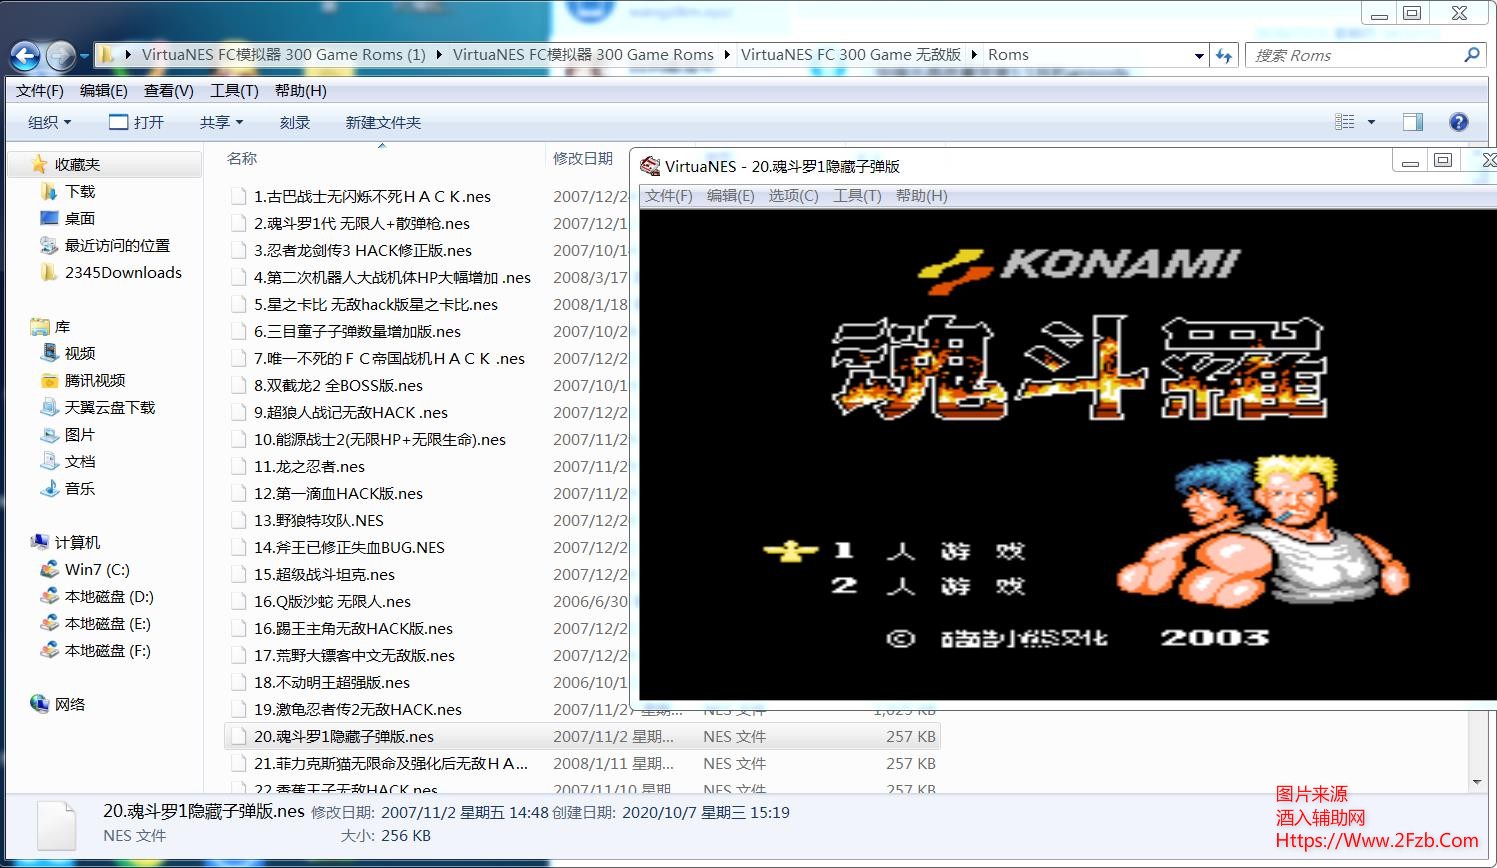Open the help question mark icon

coord(1459,122)
